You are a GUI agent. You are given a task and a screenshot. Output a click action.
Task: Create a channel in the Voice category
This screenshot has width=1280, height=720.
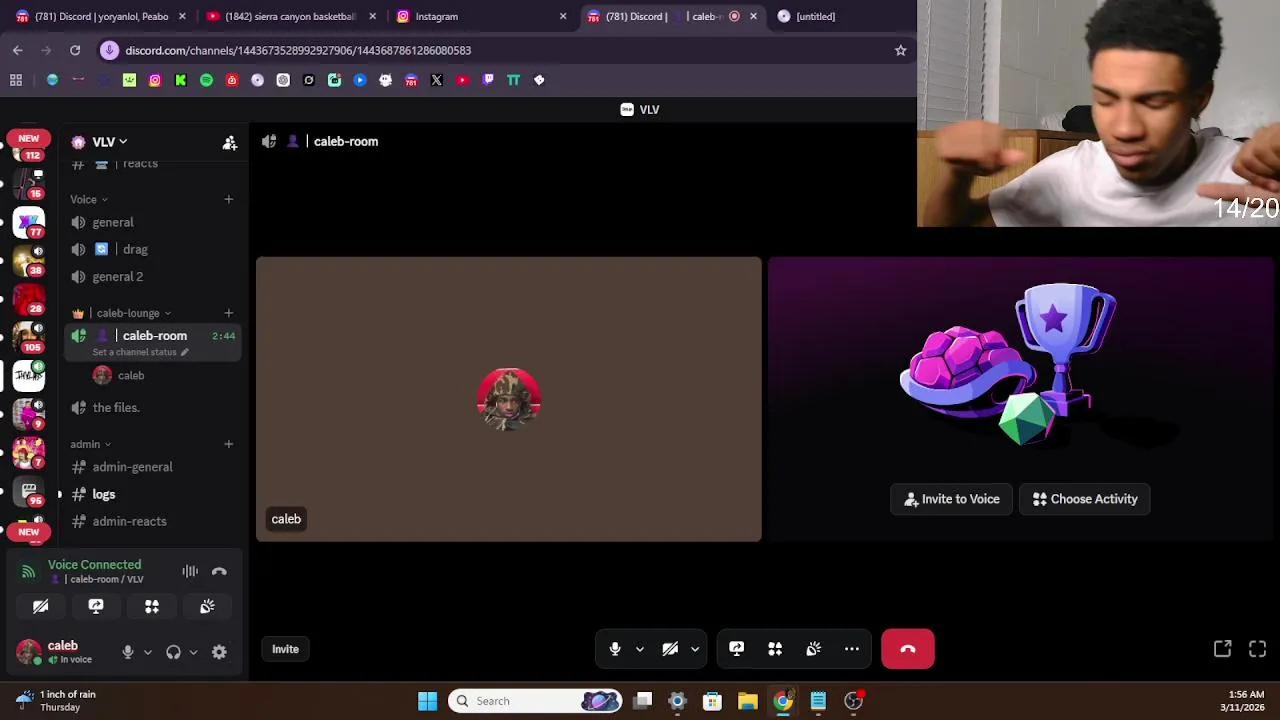[228, 199]
